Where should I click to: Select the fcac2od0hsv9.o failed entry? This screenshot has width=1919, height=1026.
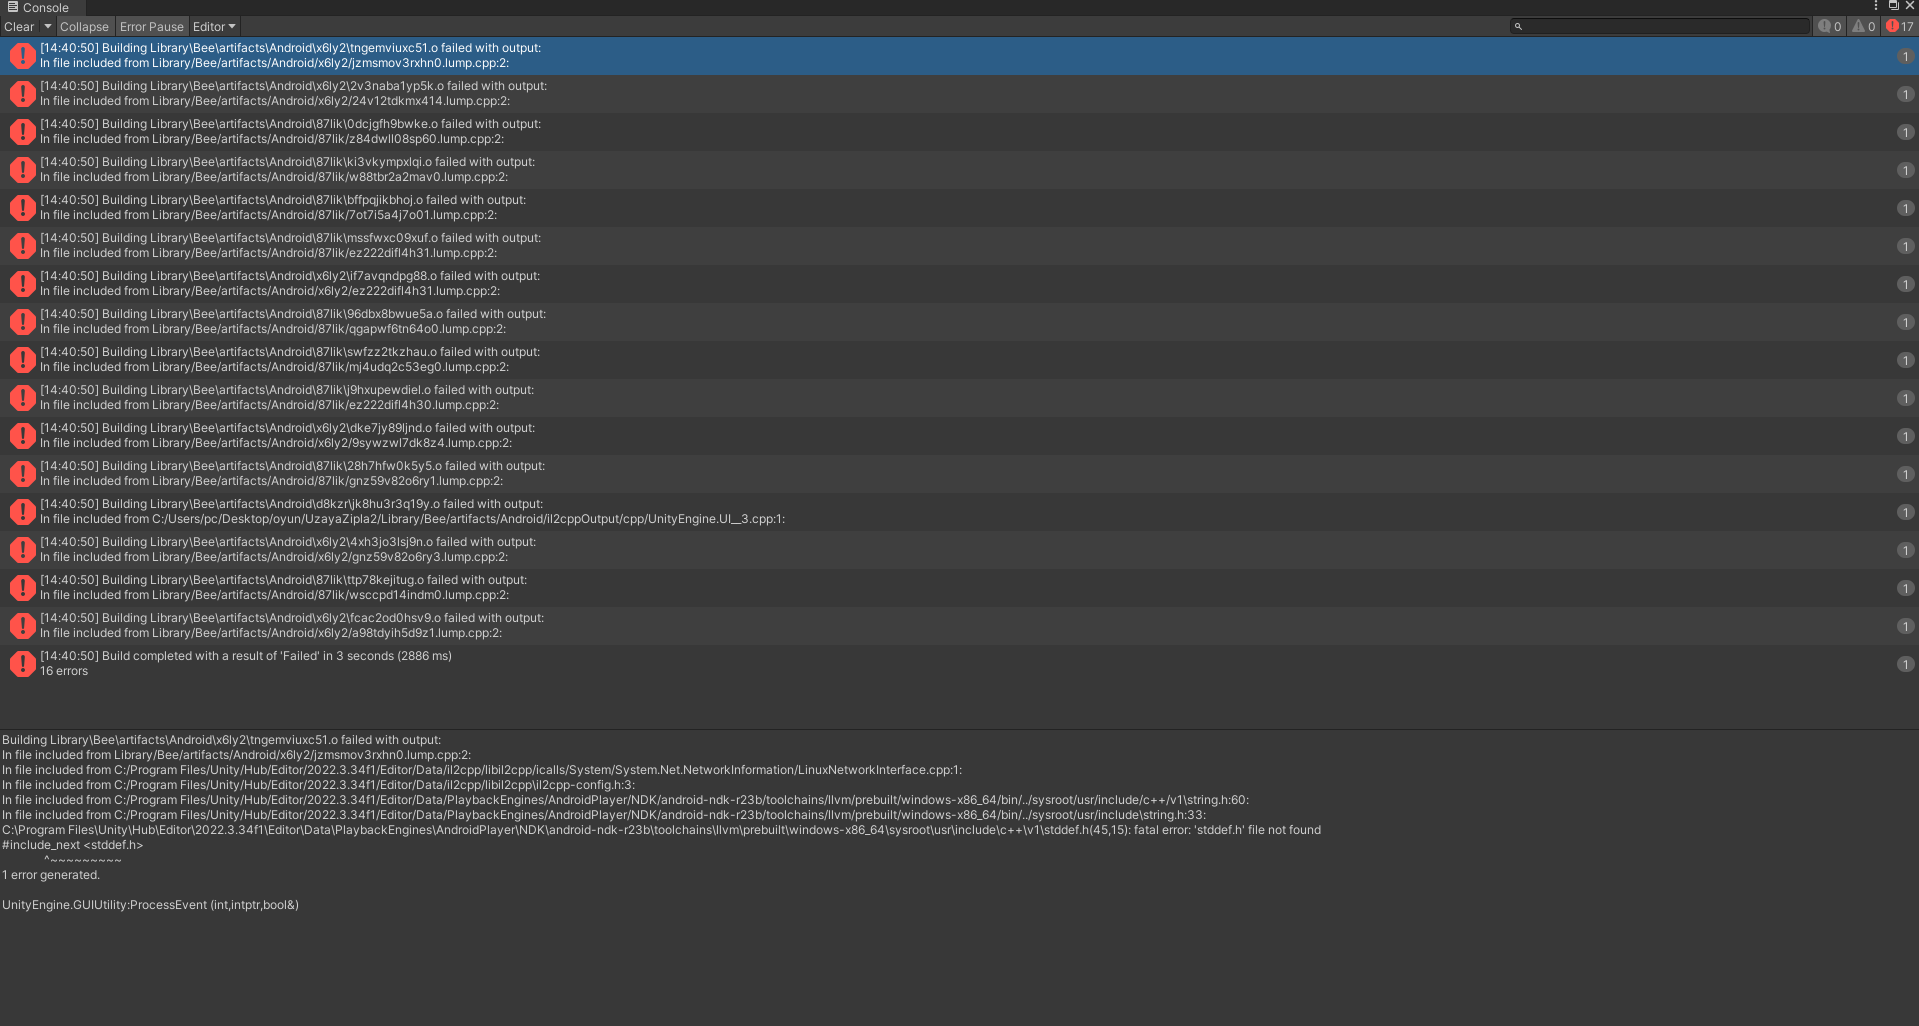pyautogui.click(x=959, y=626)
